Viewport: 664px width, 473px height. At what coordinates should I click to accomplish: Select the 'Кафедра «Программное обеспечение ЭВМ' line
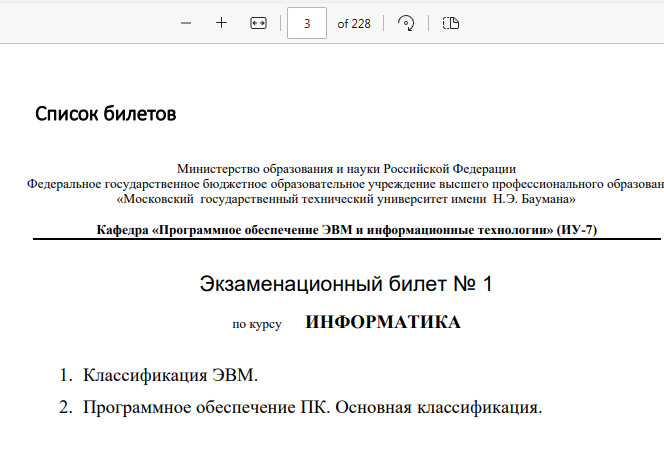click(347, 230)
